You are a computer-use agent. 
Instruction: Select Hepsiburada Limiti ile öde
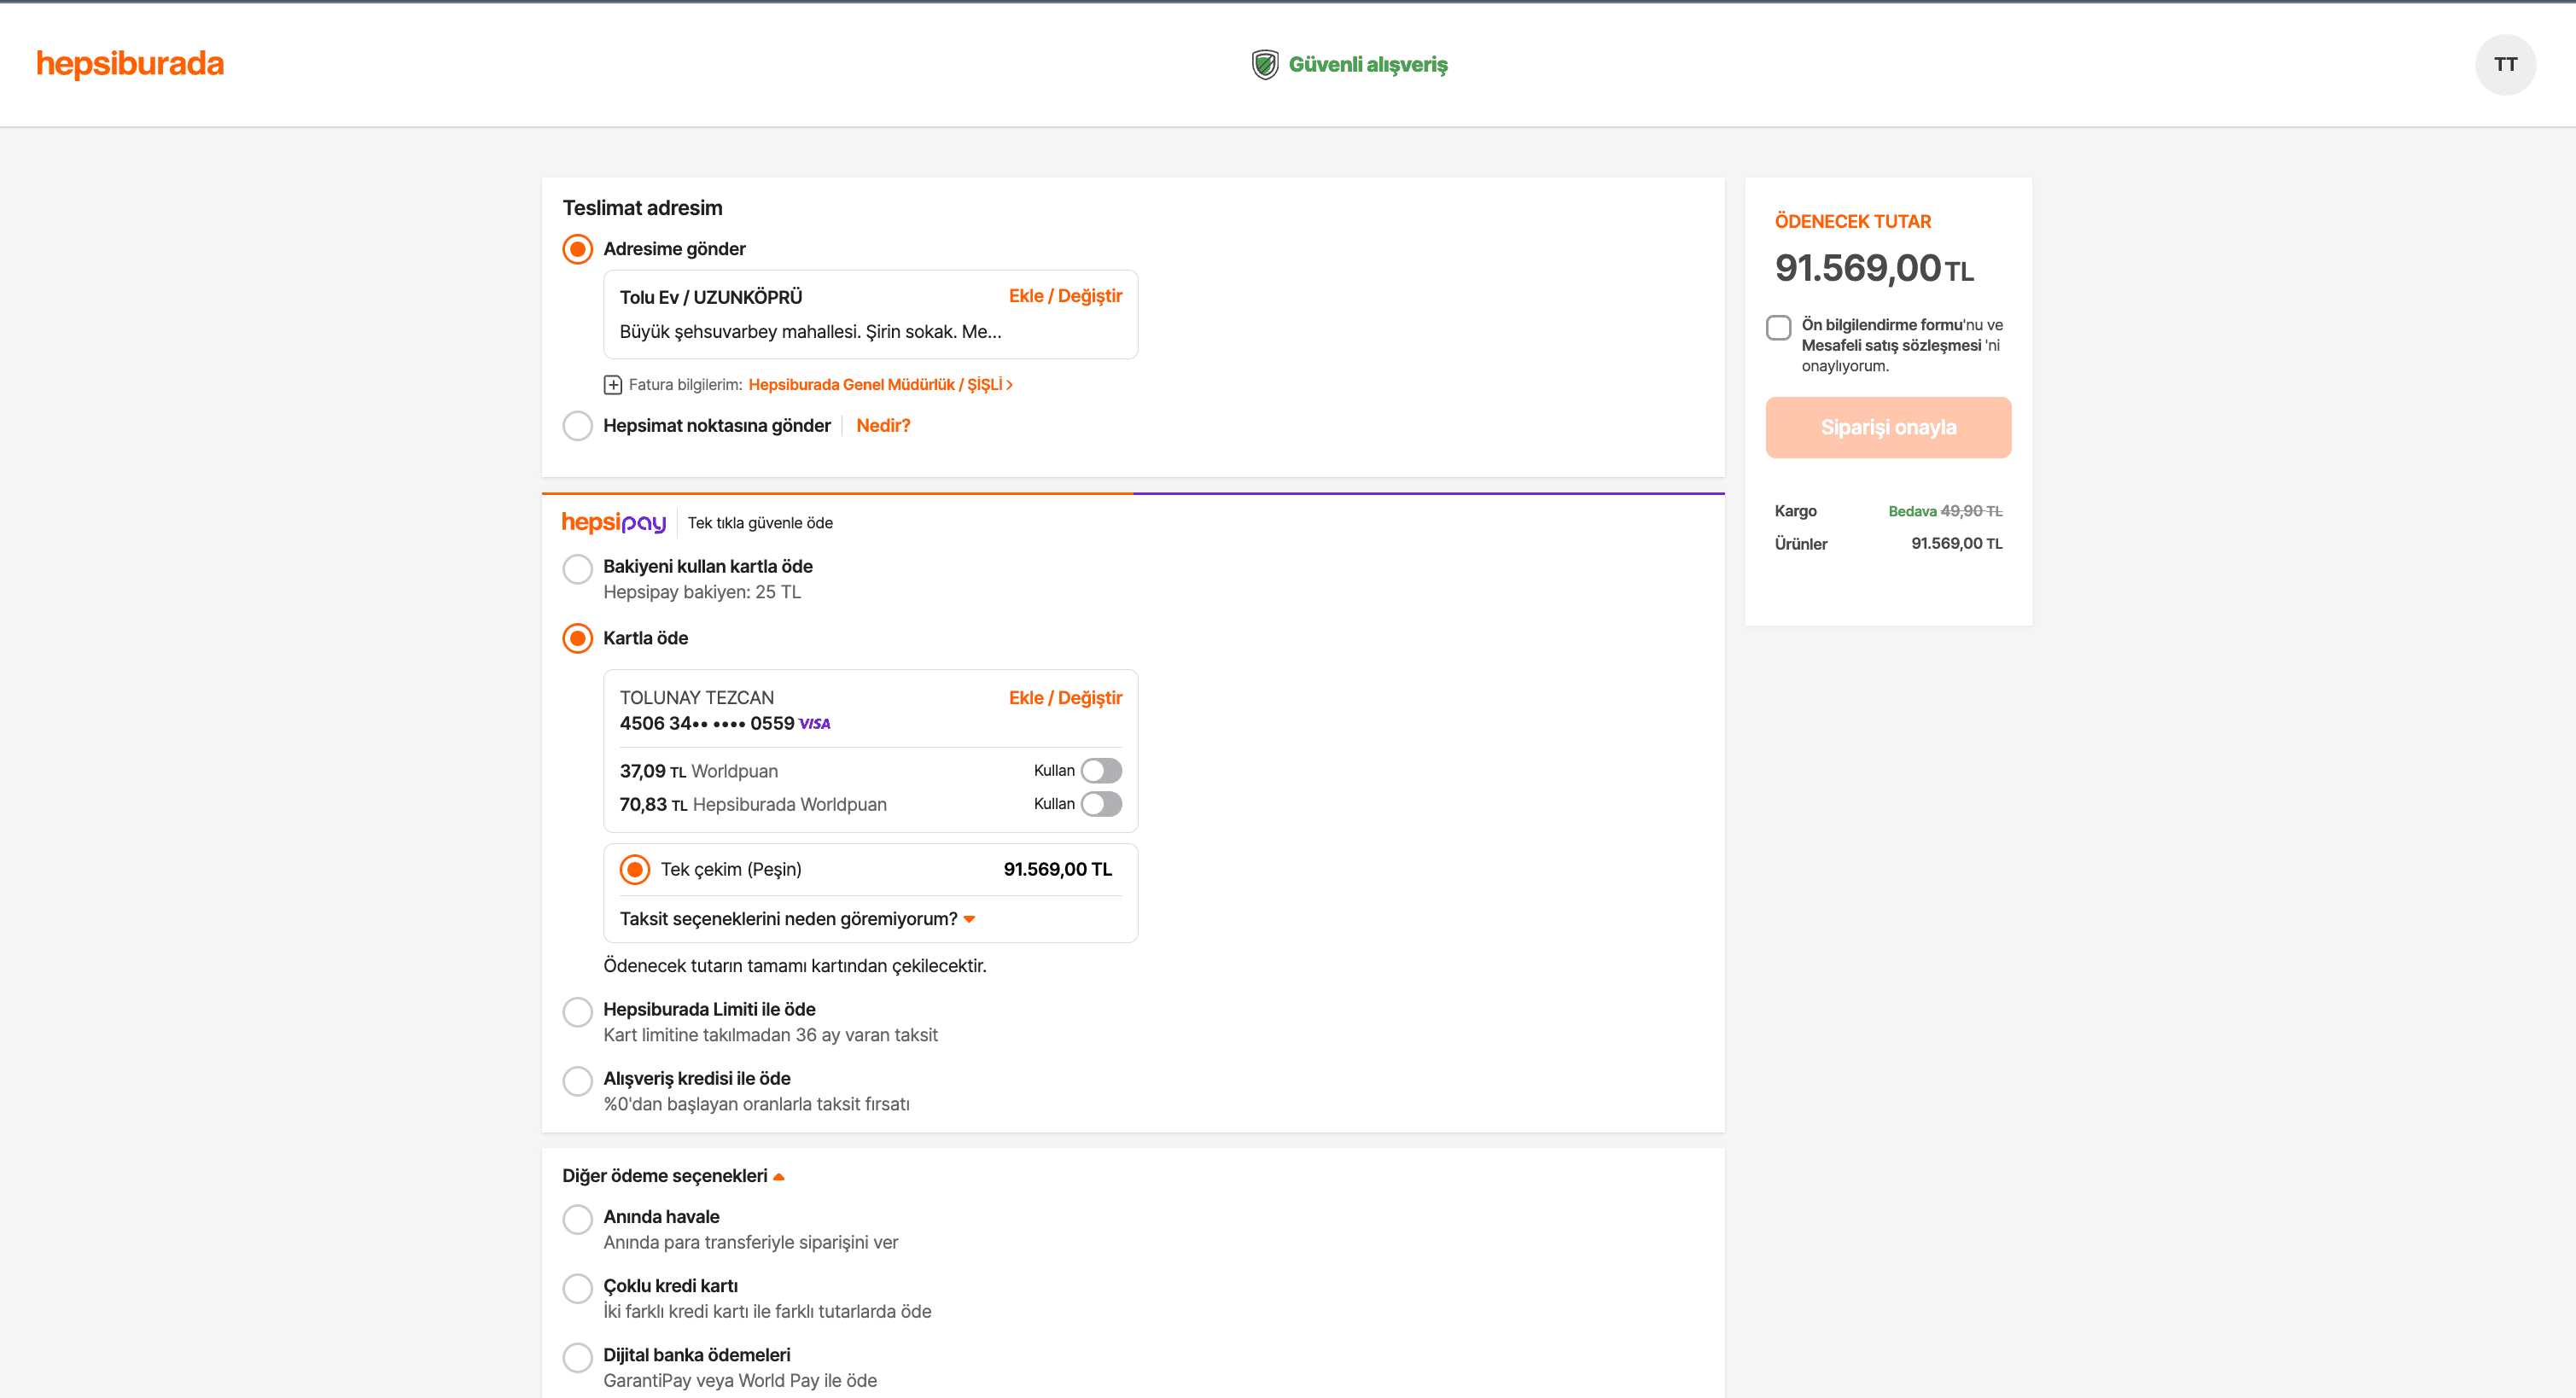pos(577,1011)
